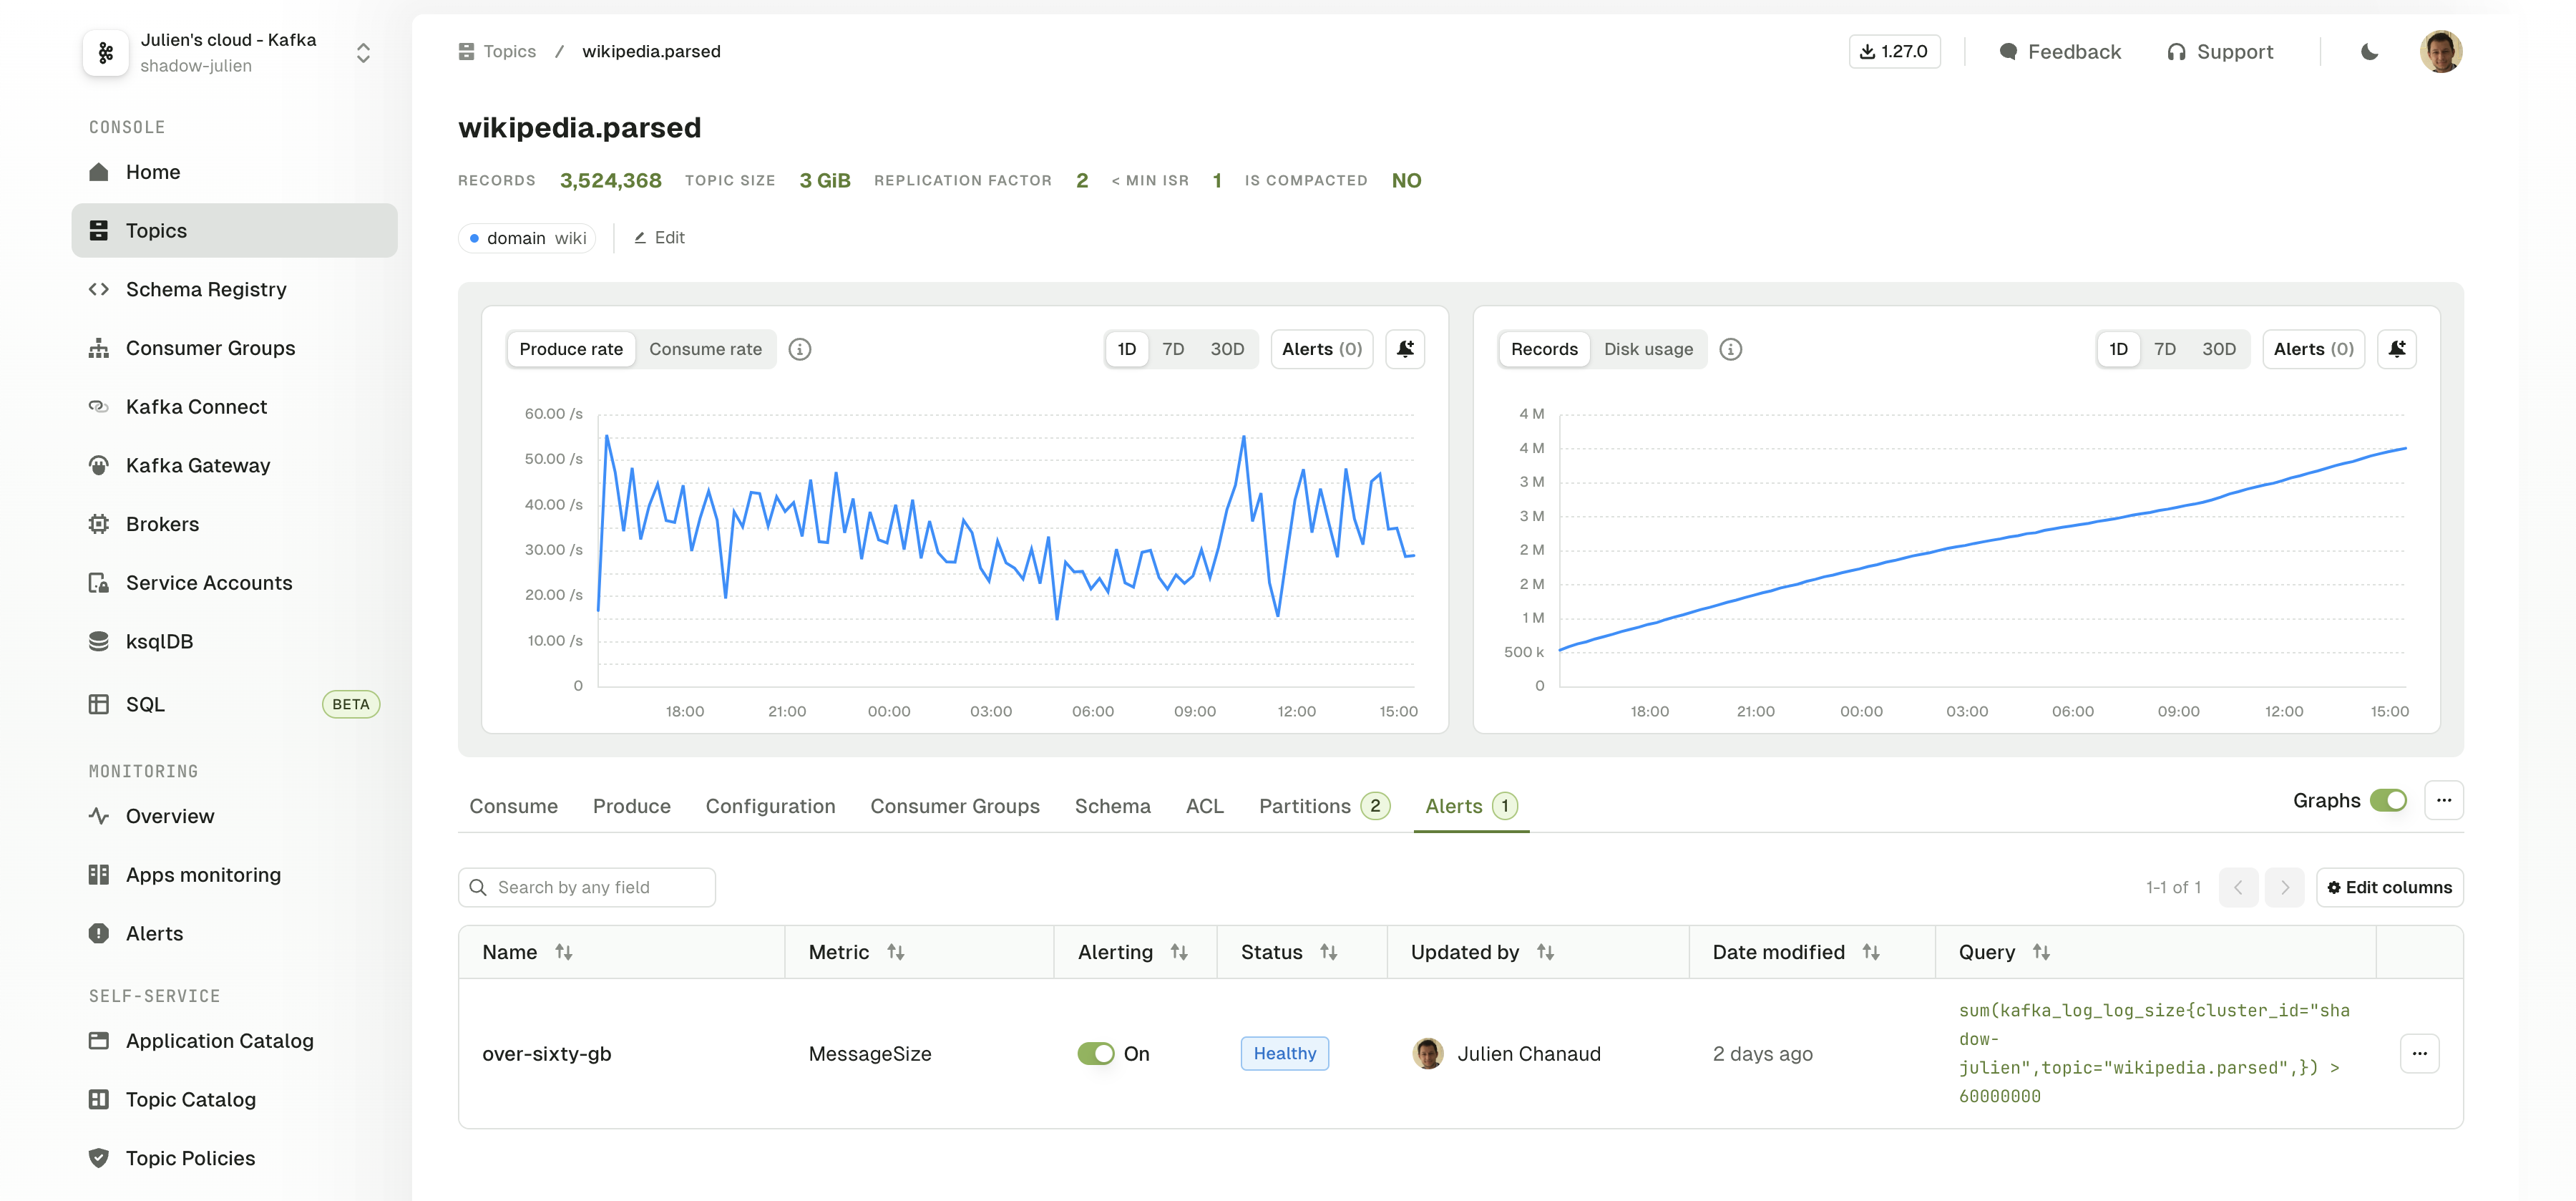The image size is (2576, 1201).
Task: Open Topic Policies
Action: pyautogui.click(x=234, y=1158)
